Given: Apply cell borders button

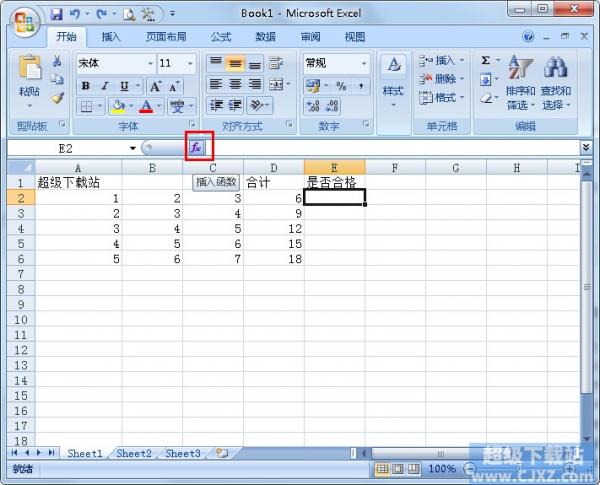Looking at the screenshot, I should pyautogui.click(x=86, y=106).
